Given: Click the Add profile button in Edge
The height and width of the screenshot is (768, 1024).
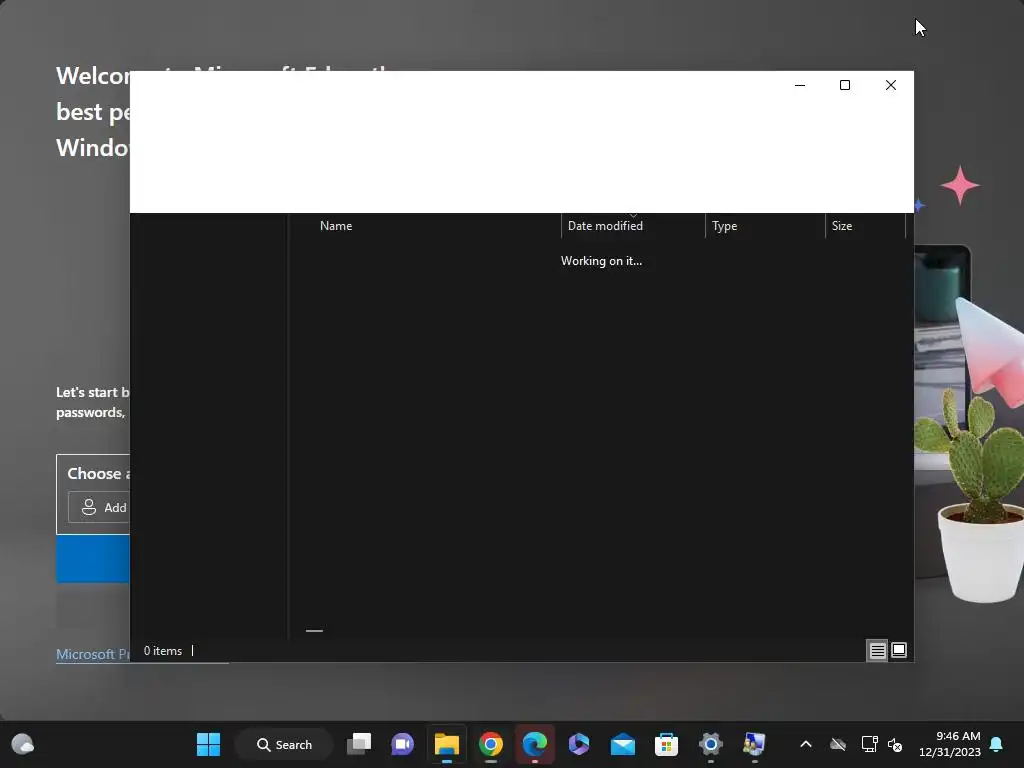Looking at the screenshot, I should pos(99,507).
